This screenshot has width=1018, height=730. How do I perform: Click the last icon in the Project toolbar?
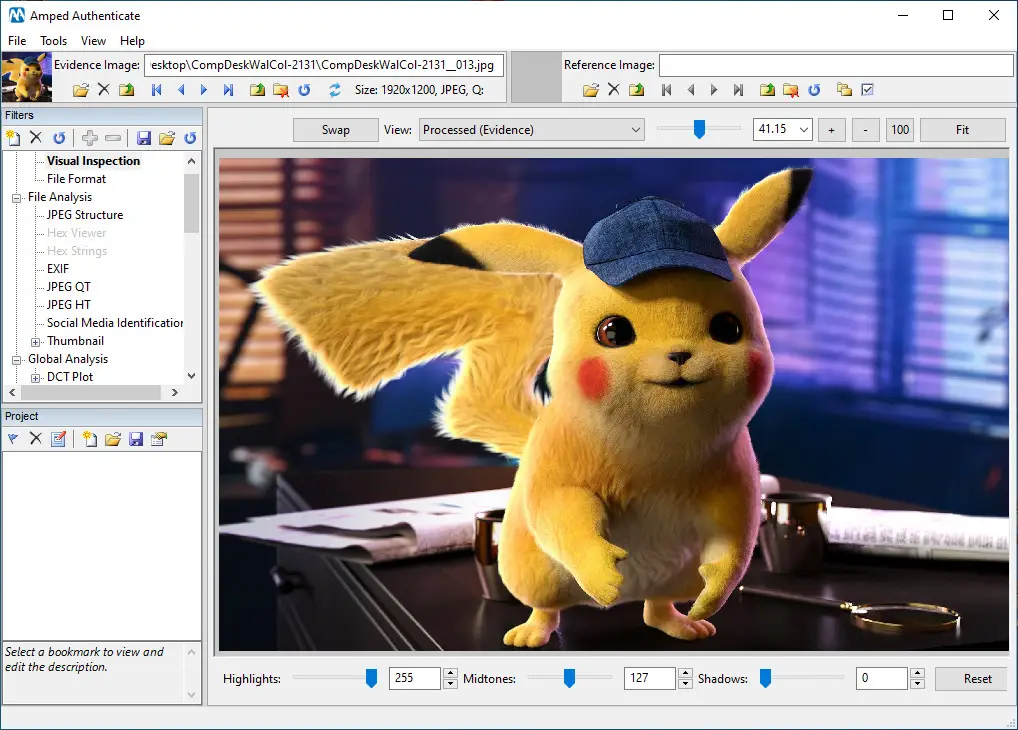tap(159, 439)
